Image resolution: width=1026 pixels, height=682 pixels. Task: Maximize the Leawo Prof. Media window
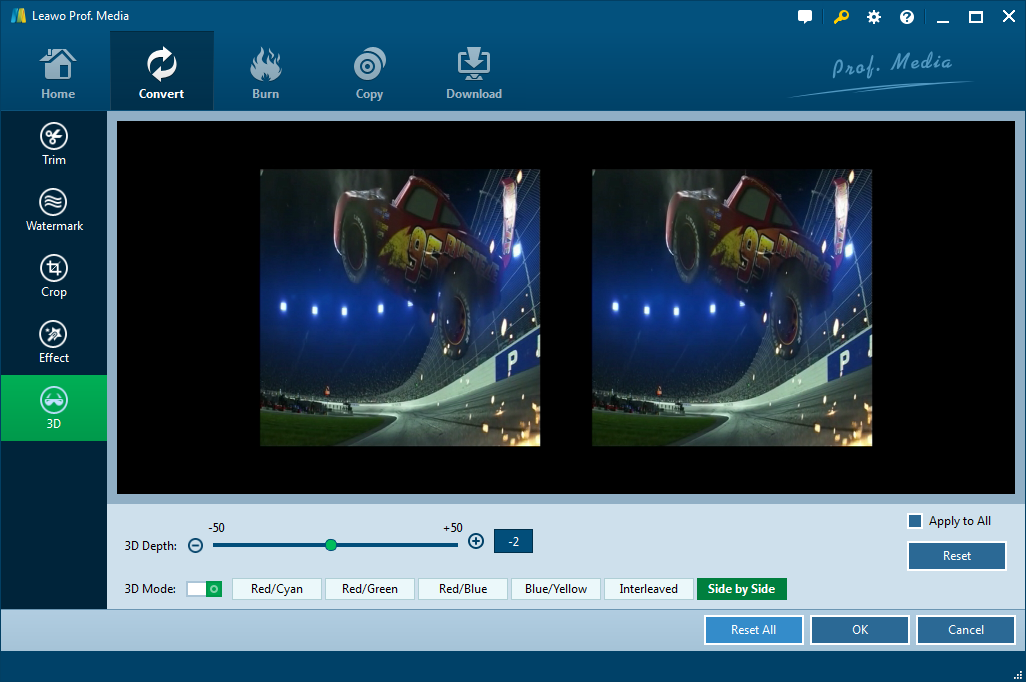coord(976,17)
